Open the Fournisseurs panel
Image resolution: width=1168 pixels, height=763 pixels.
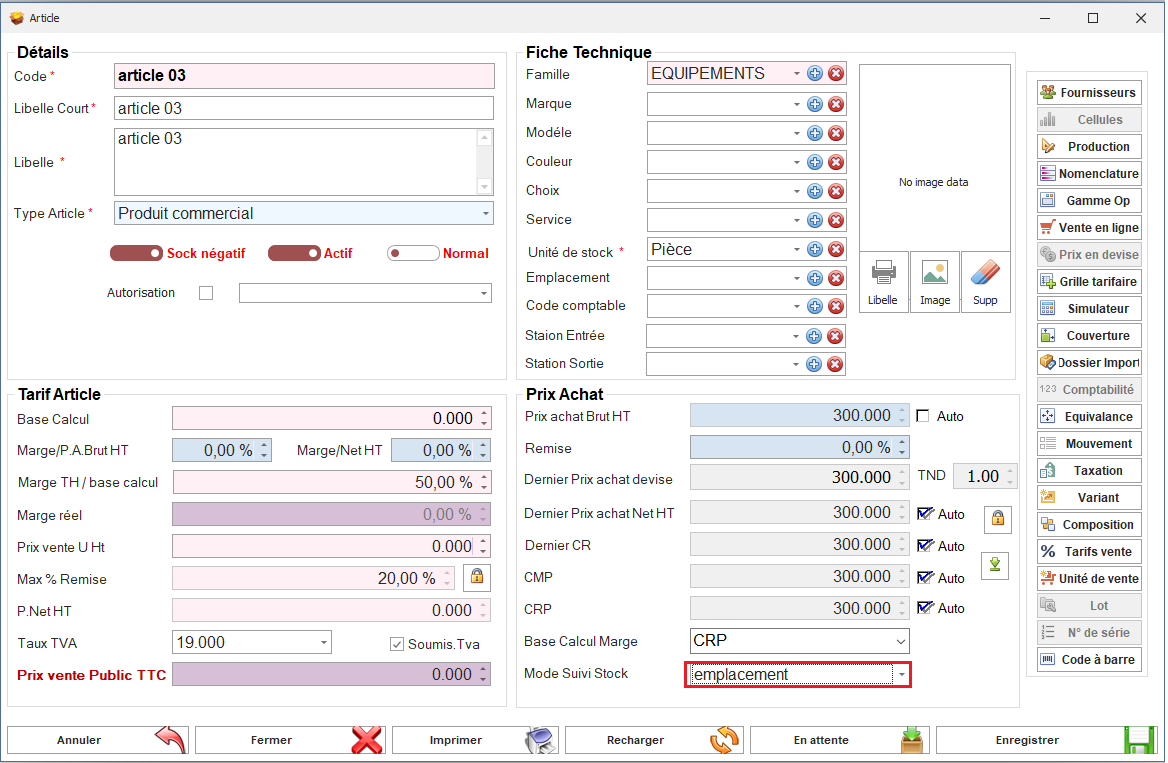coord(1089,93)
